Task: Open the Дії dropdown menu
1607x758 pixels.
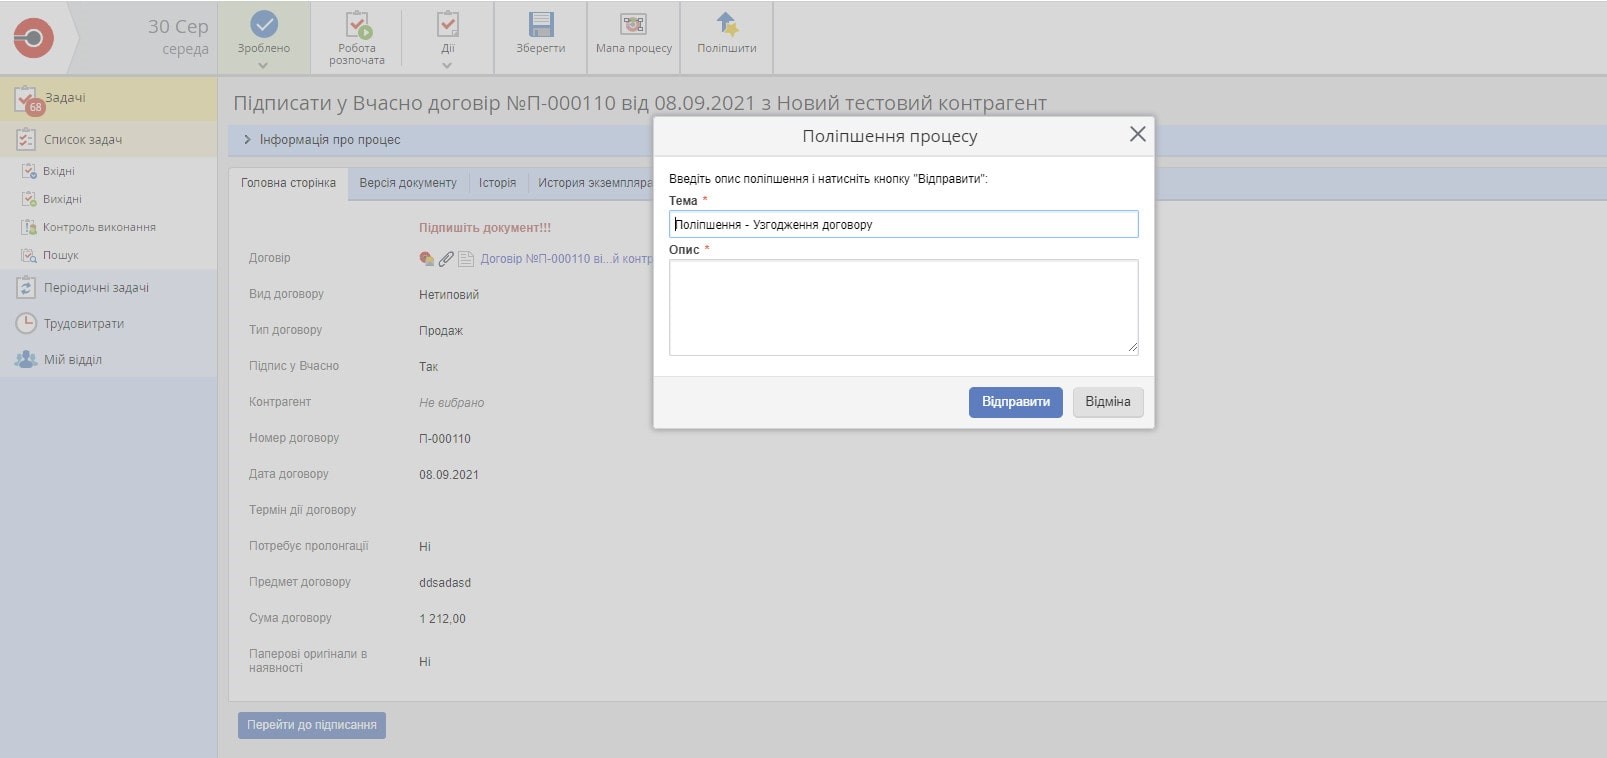Action: [447, 65]
